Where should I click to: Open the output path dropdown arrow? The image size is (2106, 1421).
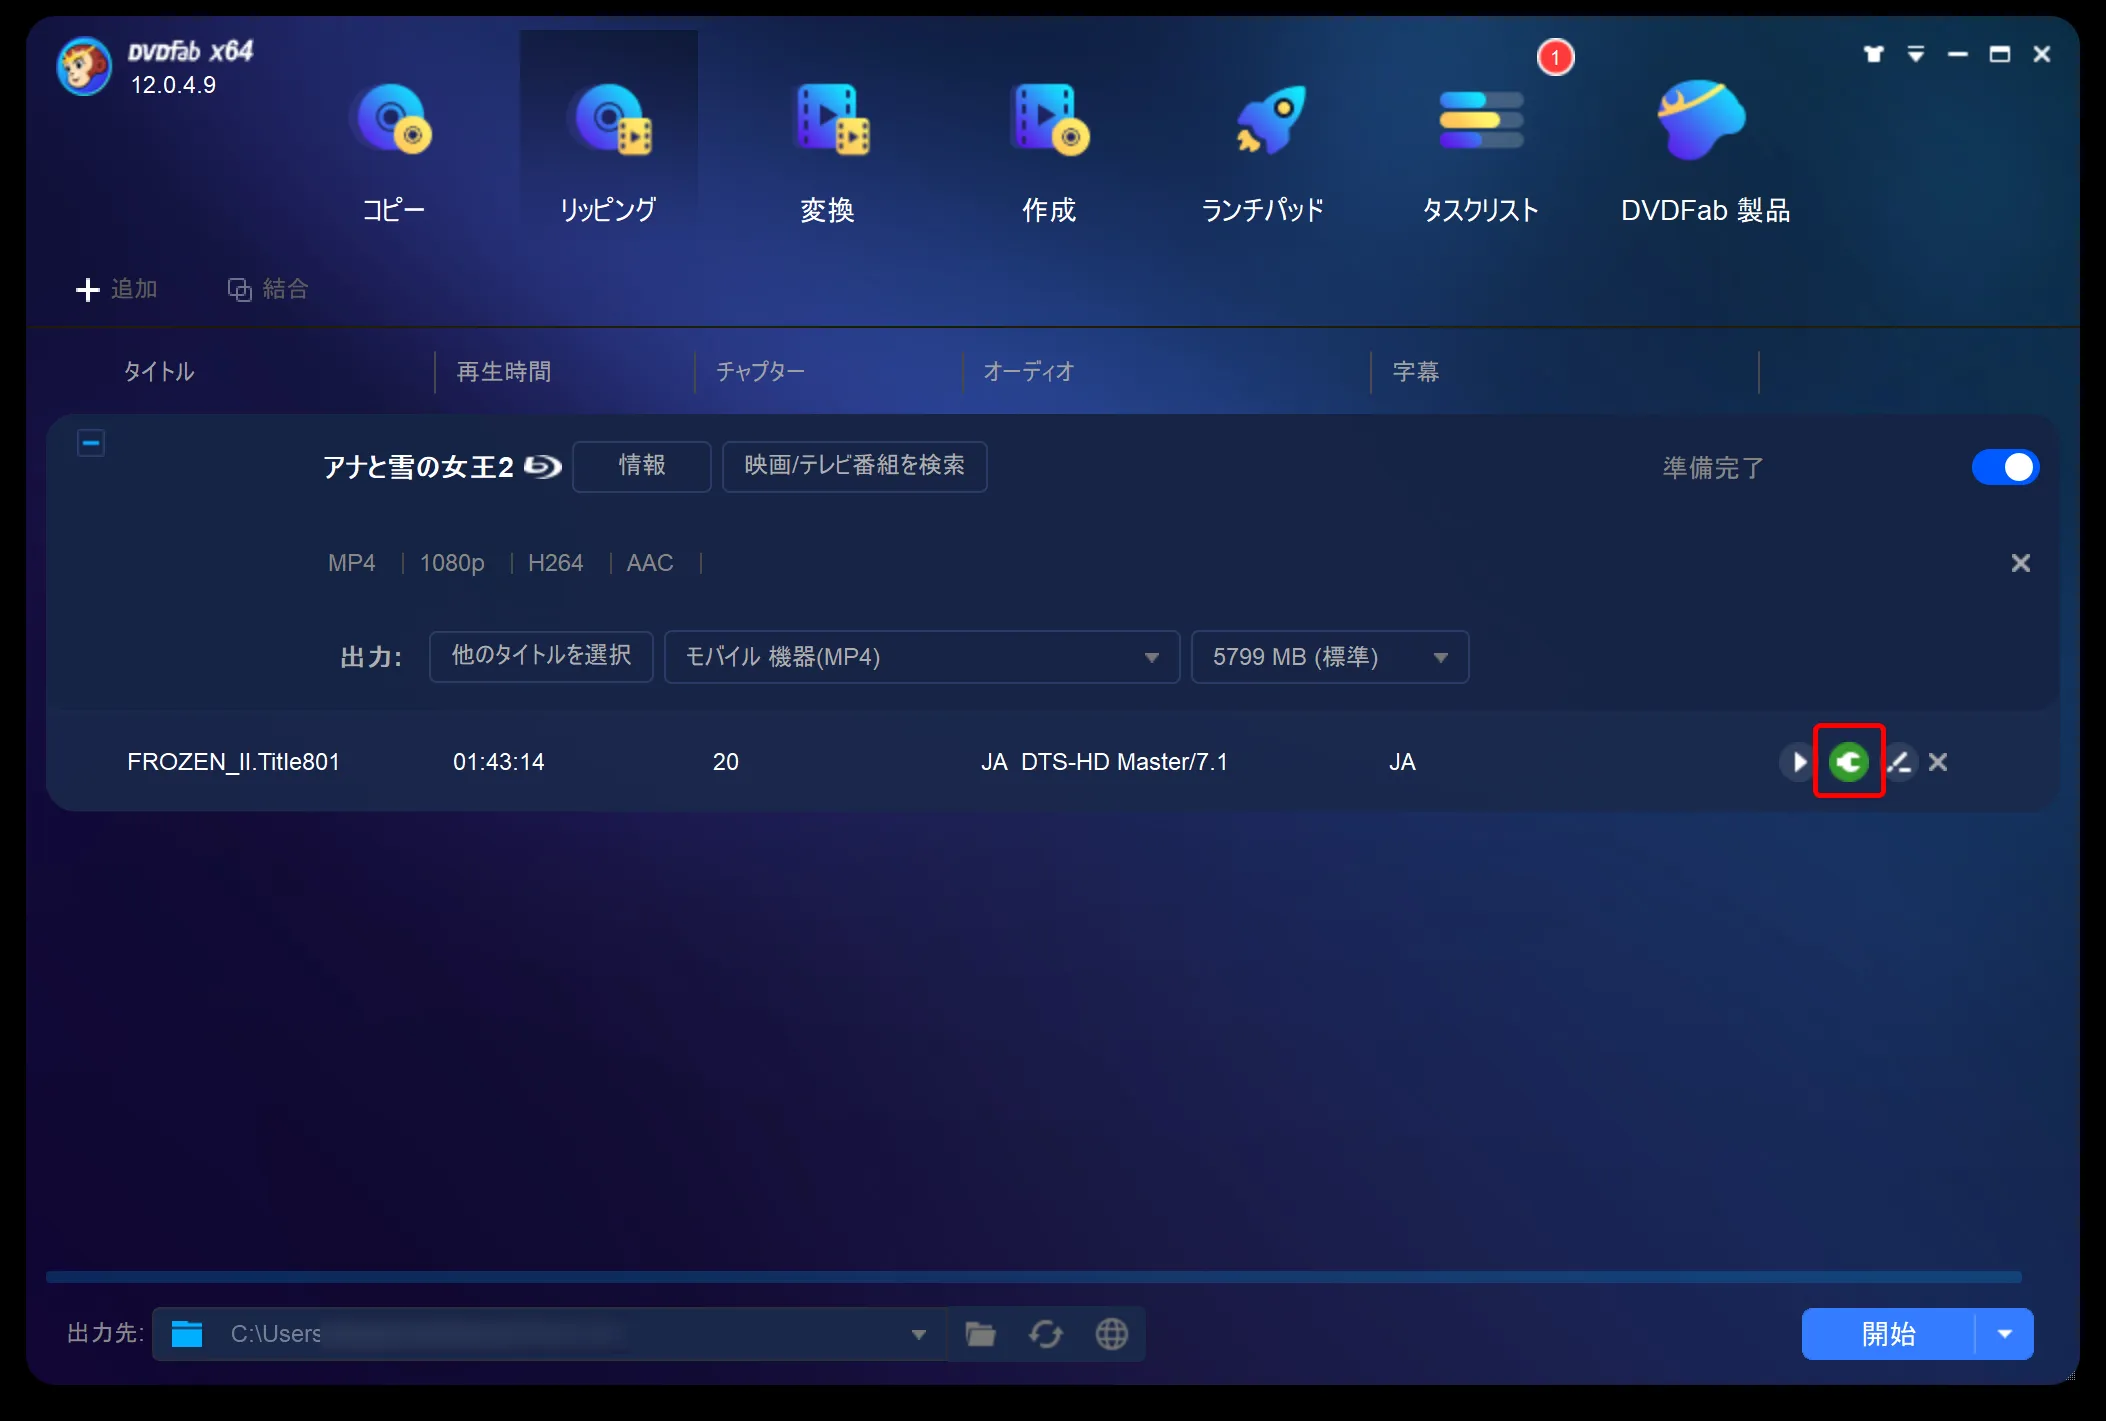click(918, 1334)
